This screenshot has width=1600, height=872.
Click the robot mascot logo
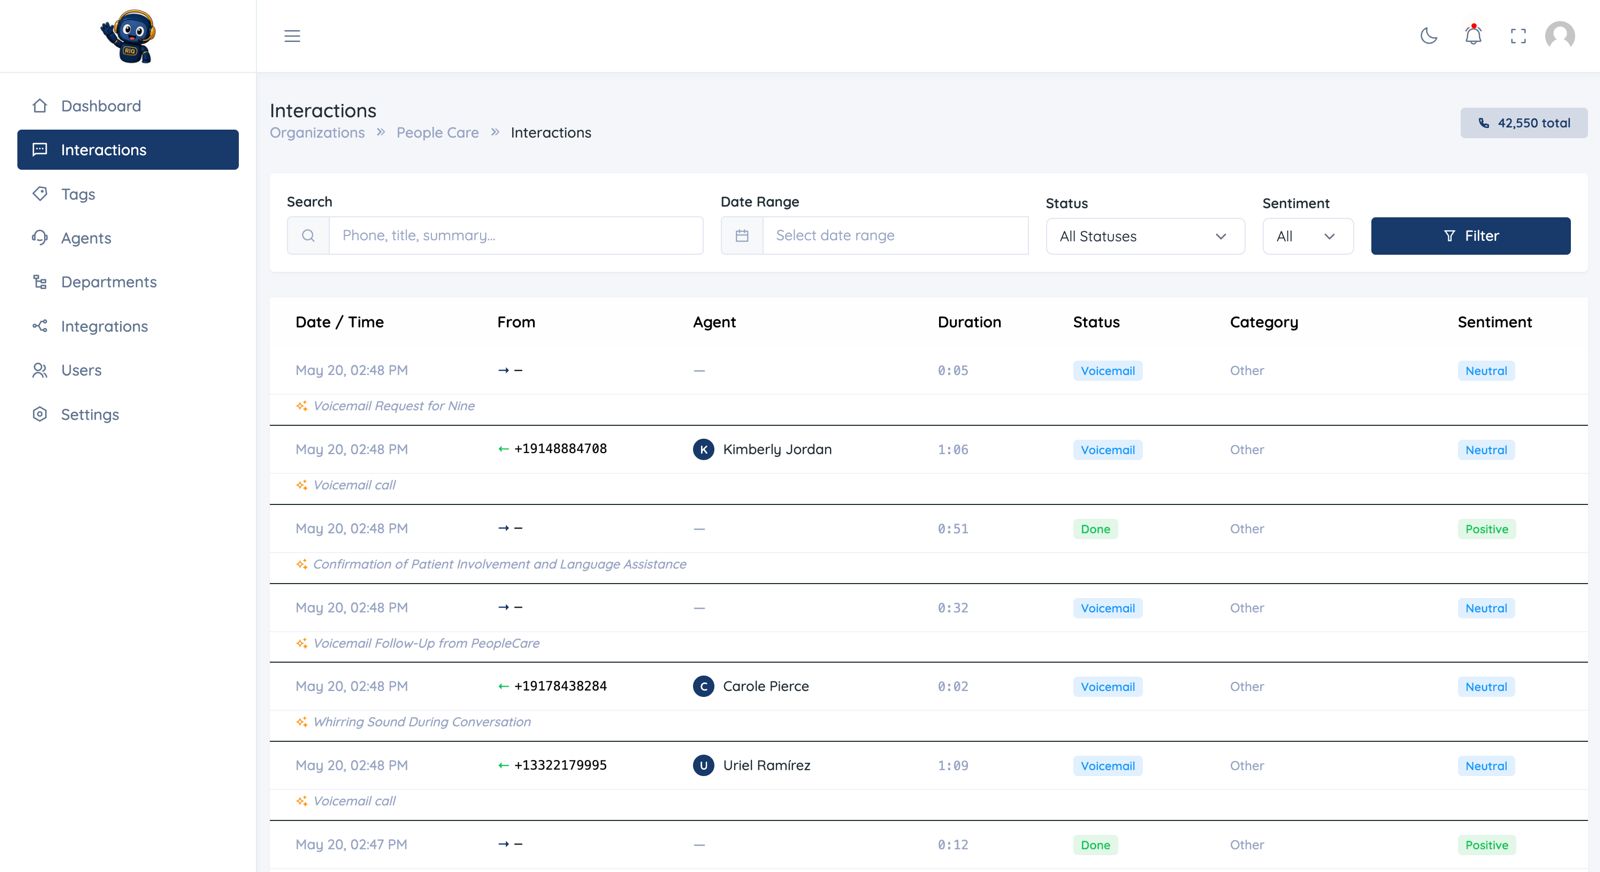pos(128,36)
